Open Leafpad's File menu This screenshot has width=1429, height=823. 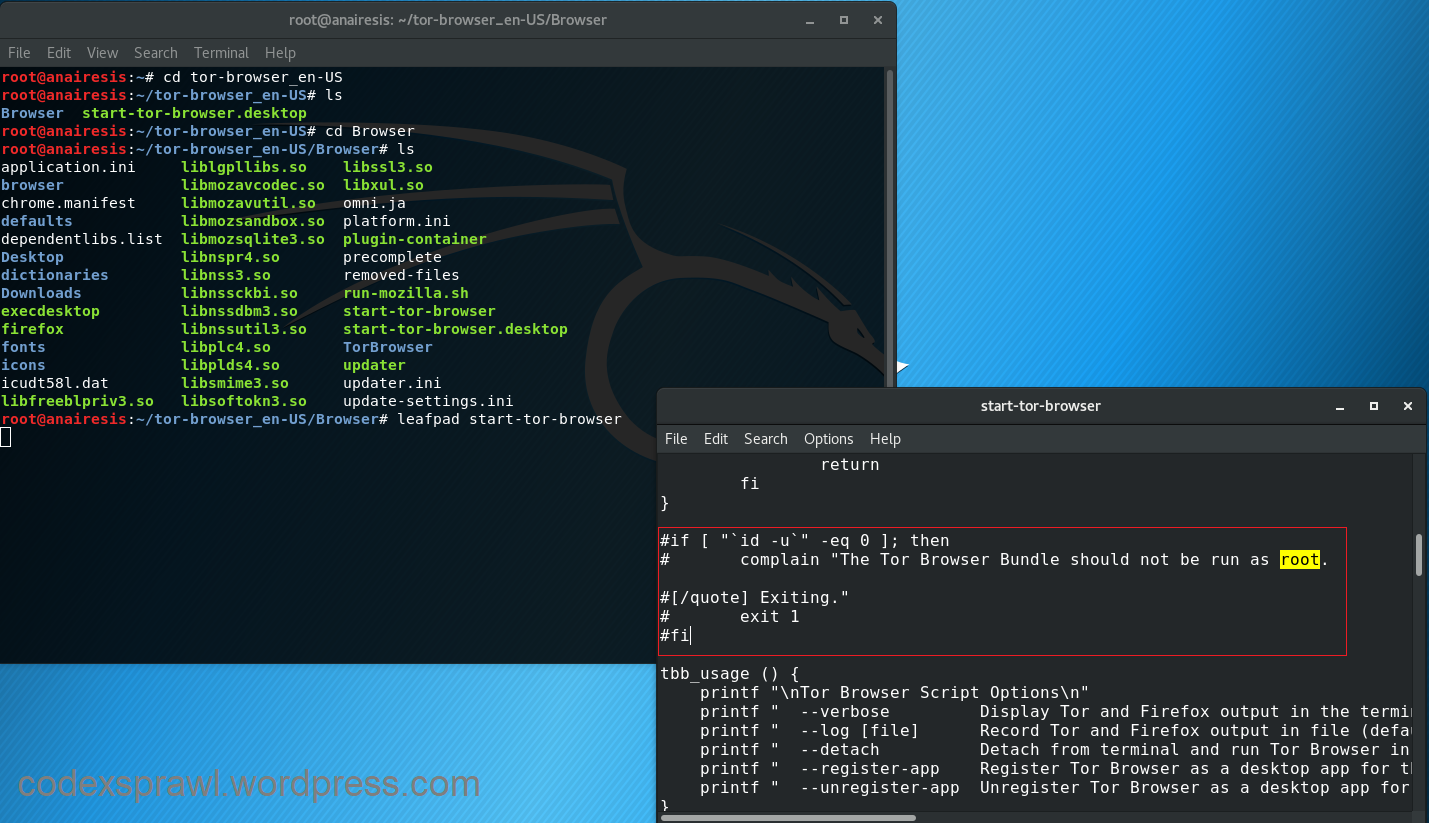676,439
